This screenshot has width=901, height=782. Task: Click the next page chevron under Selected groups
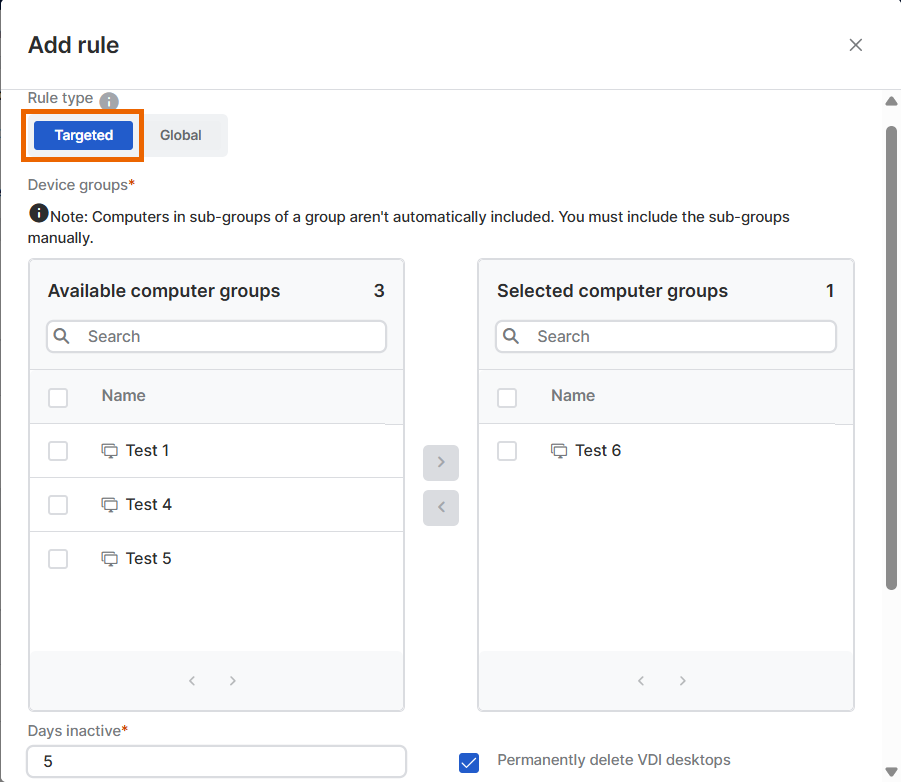(682, 680)
